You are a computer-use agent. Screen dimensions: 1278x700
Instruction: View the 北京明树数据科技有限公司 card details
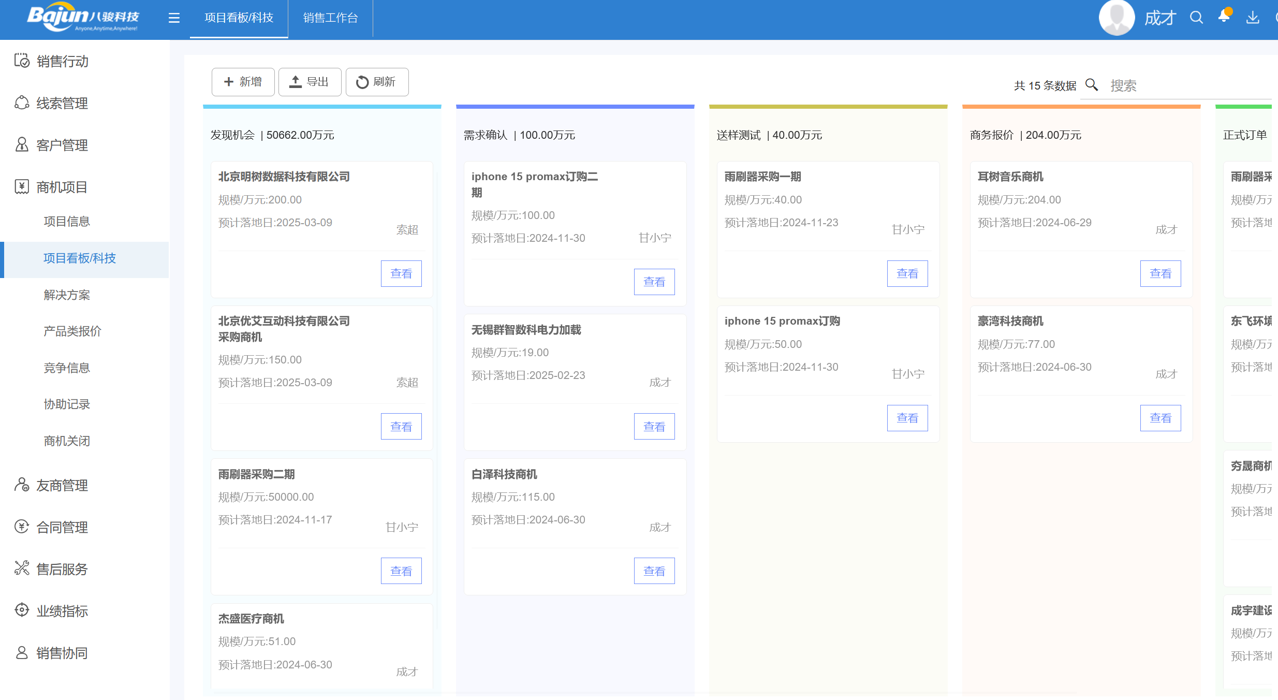coord(401,273)
